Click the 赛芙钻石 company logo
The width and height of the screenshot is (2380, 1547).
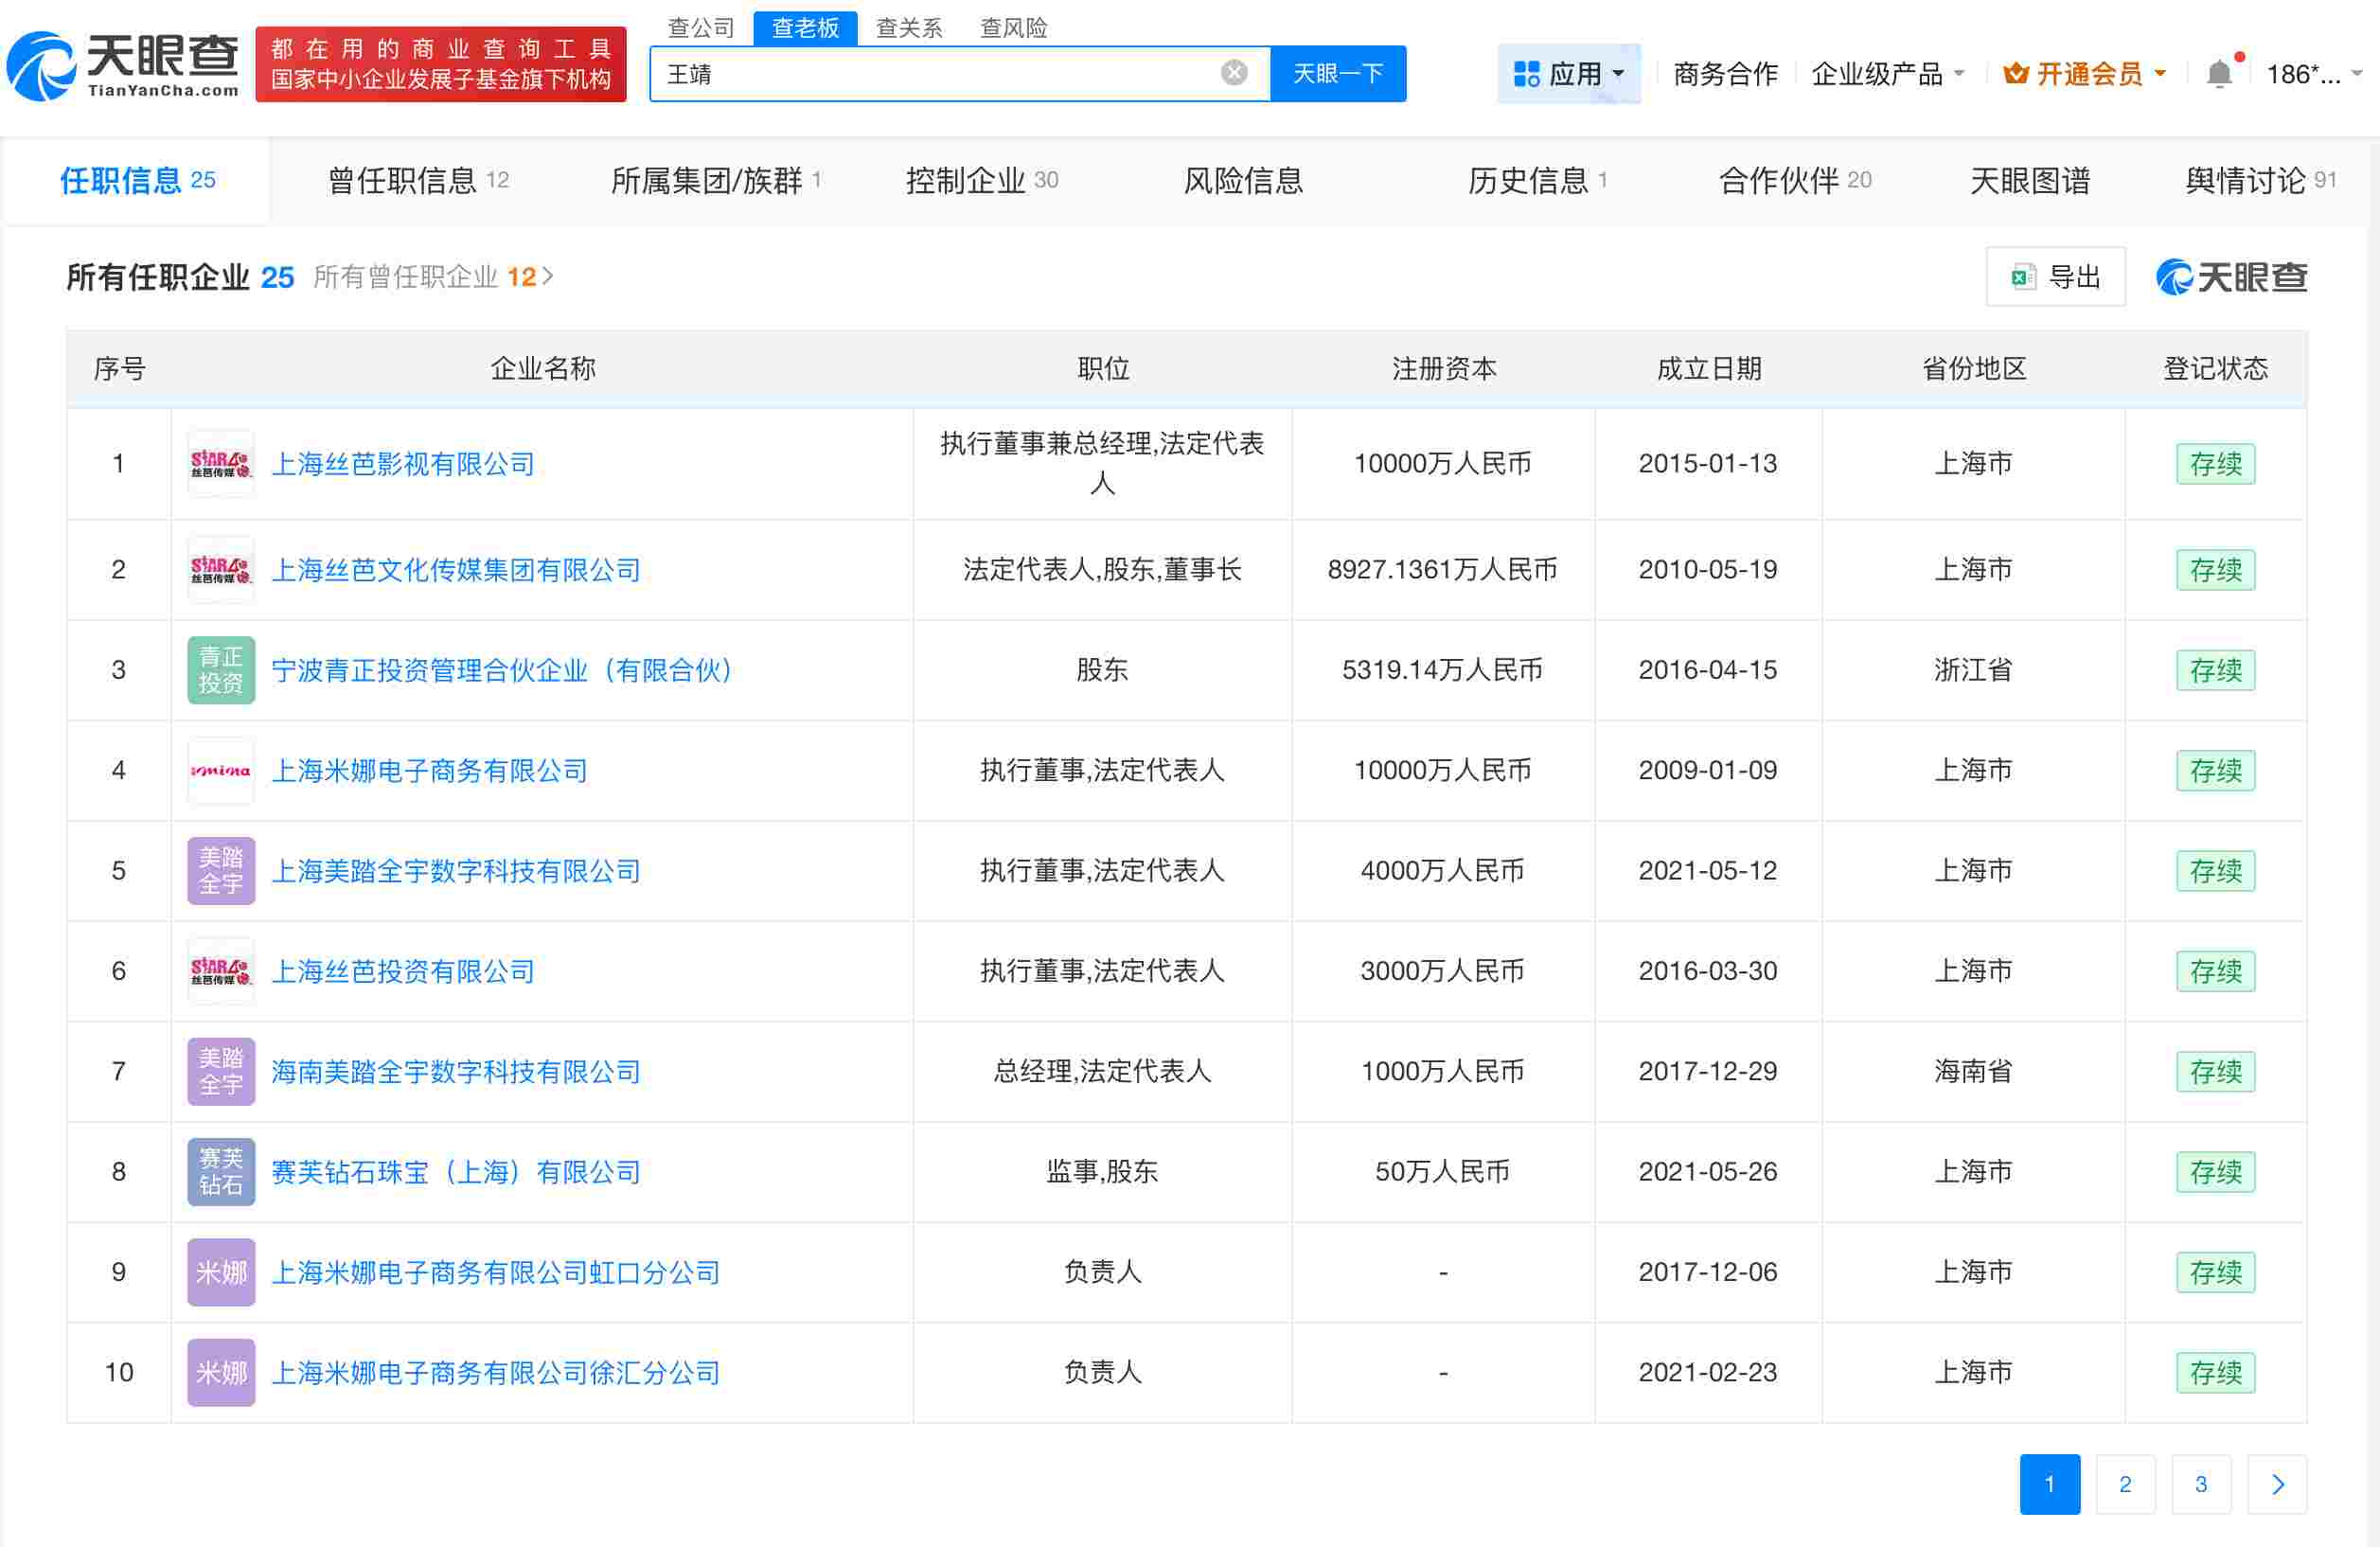220,1171
